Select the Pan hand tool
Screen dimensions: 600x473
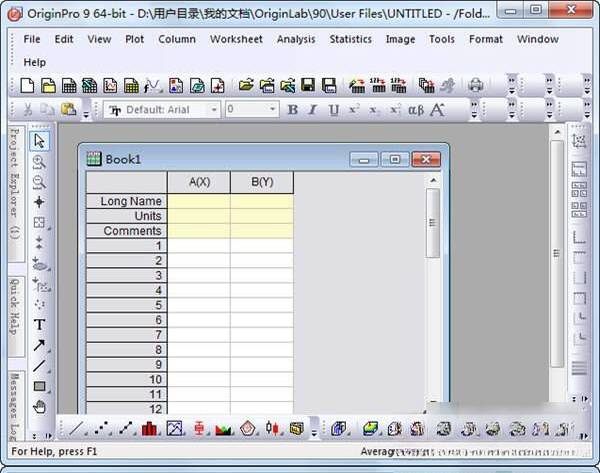(39, 407)
